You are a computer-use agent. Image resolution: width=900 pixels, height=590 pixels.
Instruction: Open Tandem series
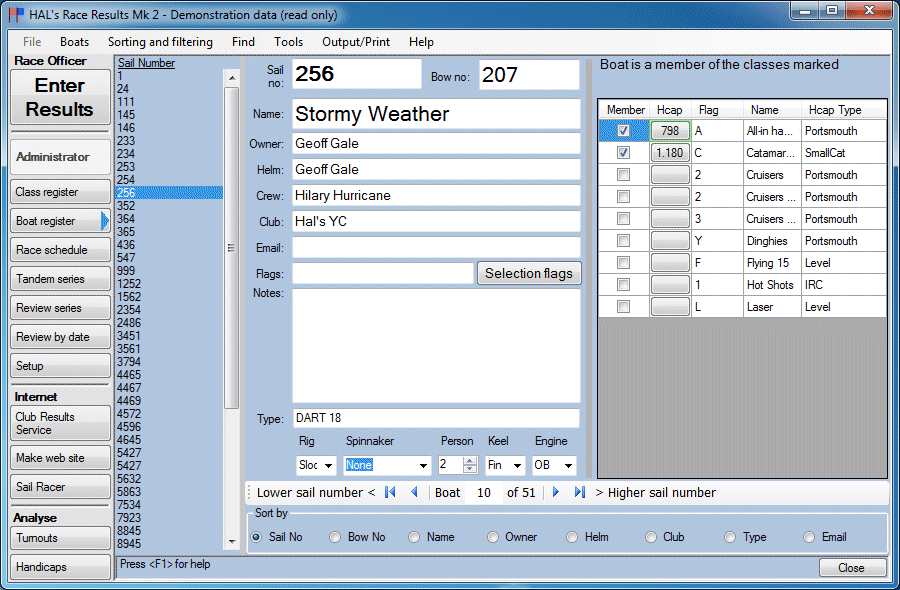pos(60,279)
